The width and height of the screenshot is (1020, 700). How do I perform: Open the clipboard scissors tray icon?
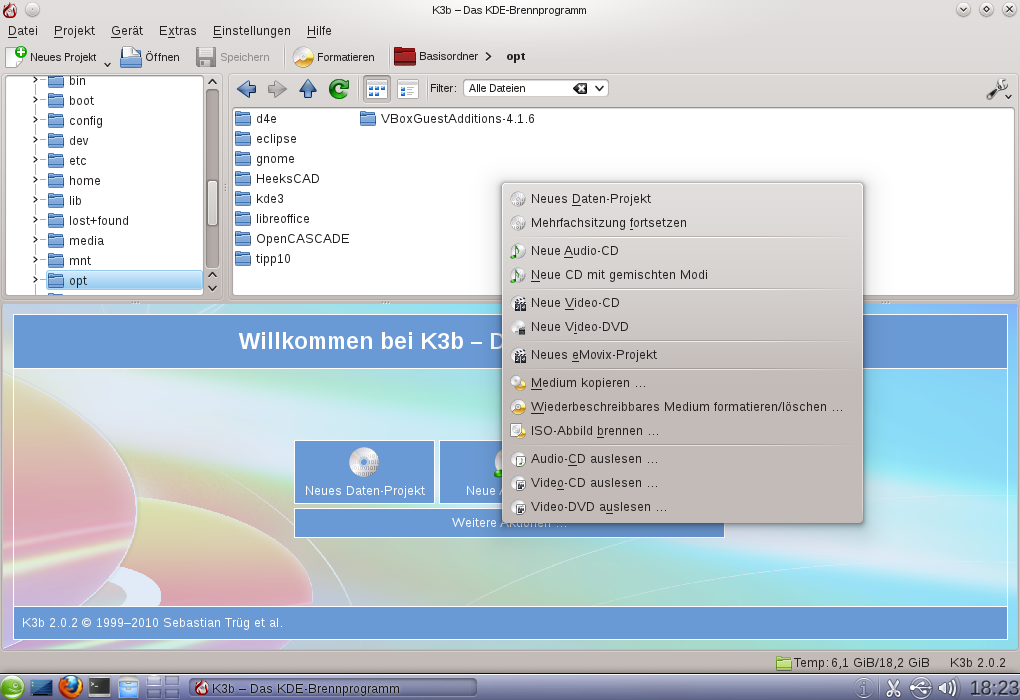[893, 688]
